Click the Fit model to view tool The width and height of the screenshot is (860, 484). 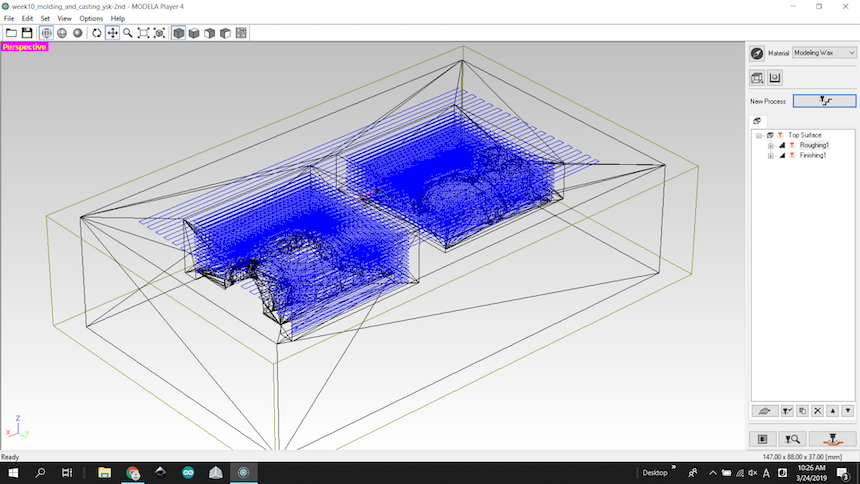pyautogui.click(x=159, y=33)
